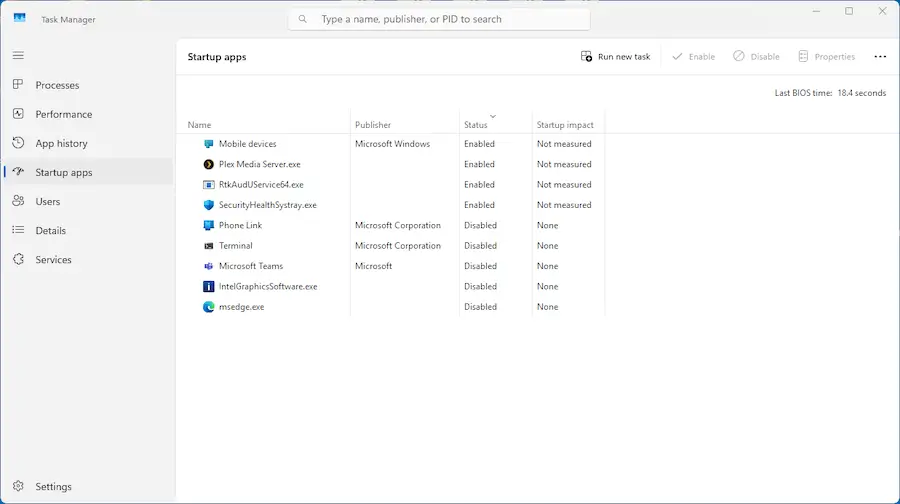Viewport: 900px width, 504px height.
Task: Click the search magnifier icon
Action: (302, 19)
